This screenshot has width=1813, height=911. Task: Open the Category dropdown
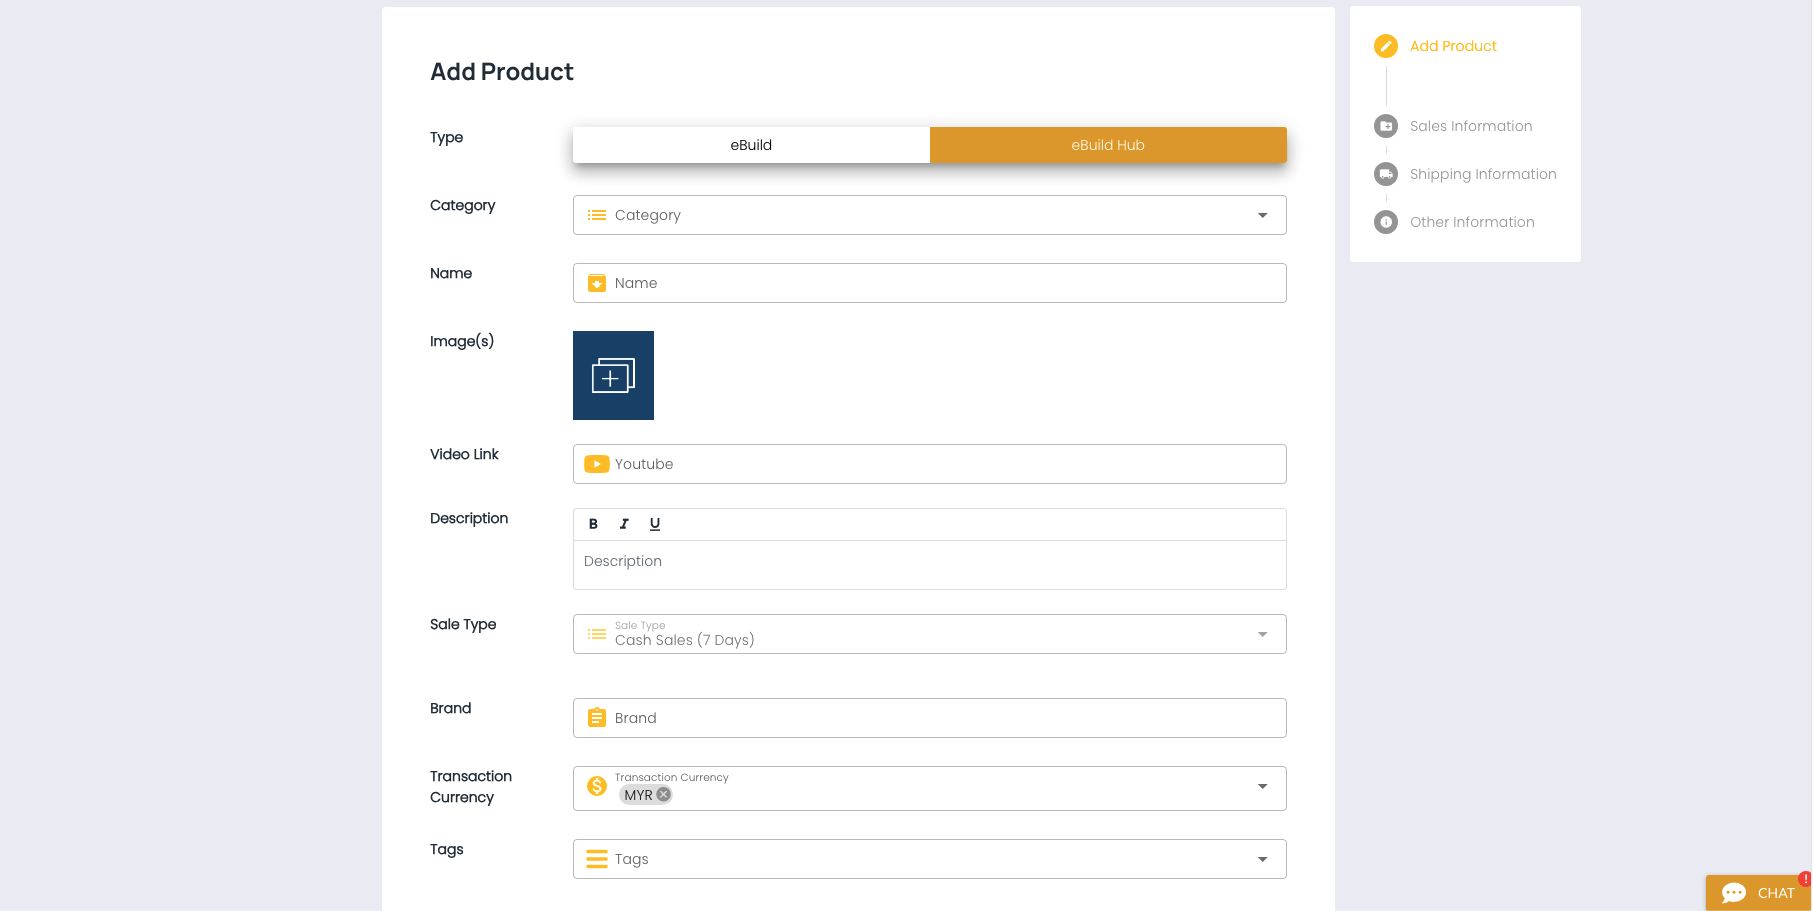click(x=929, y=215)
